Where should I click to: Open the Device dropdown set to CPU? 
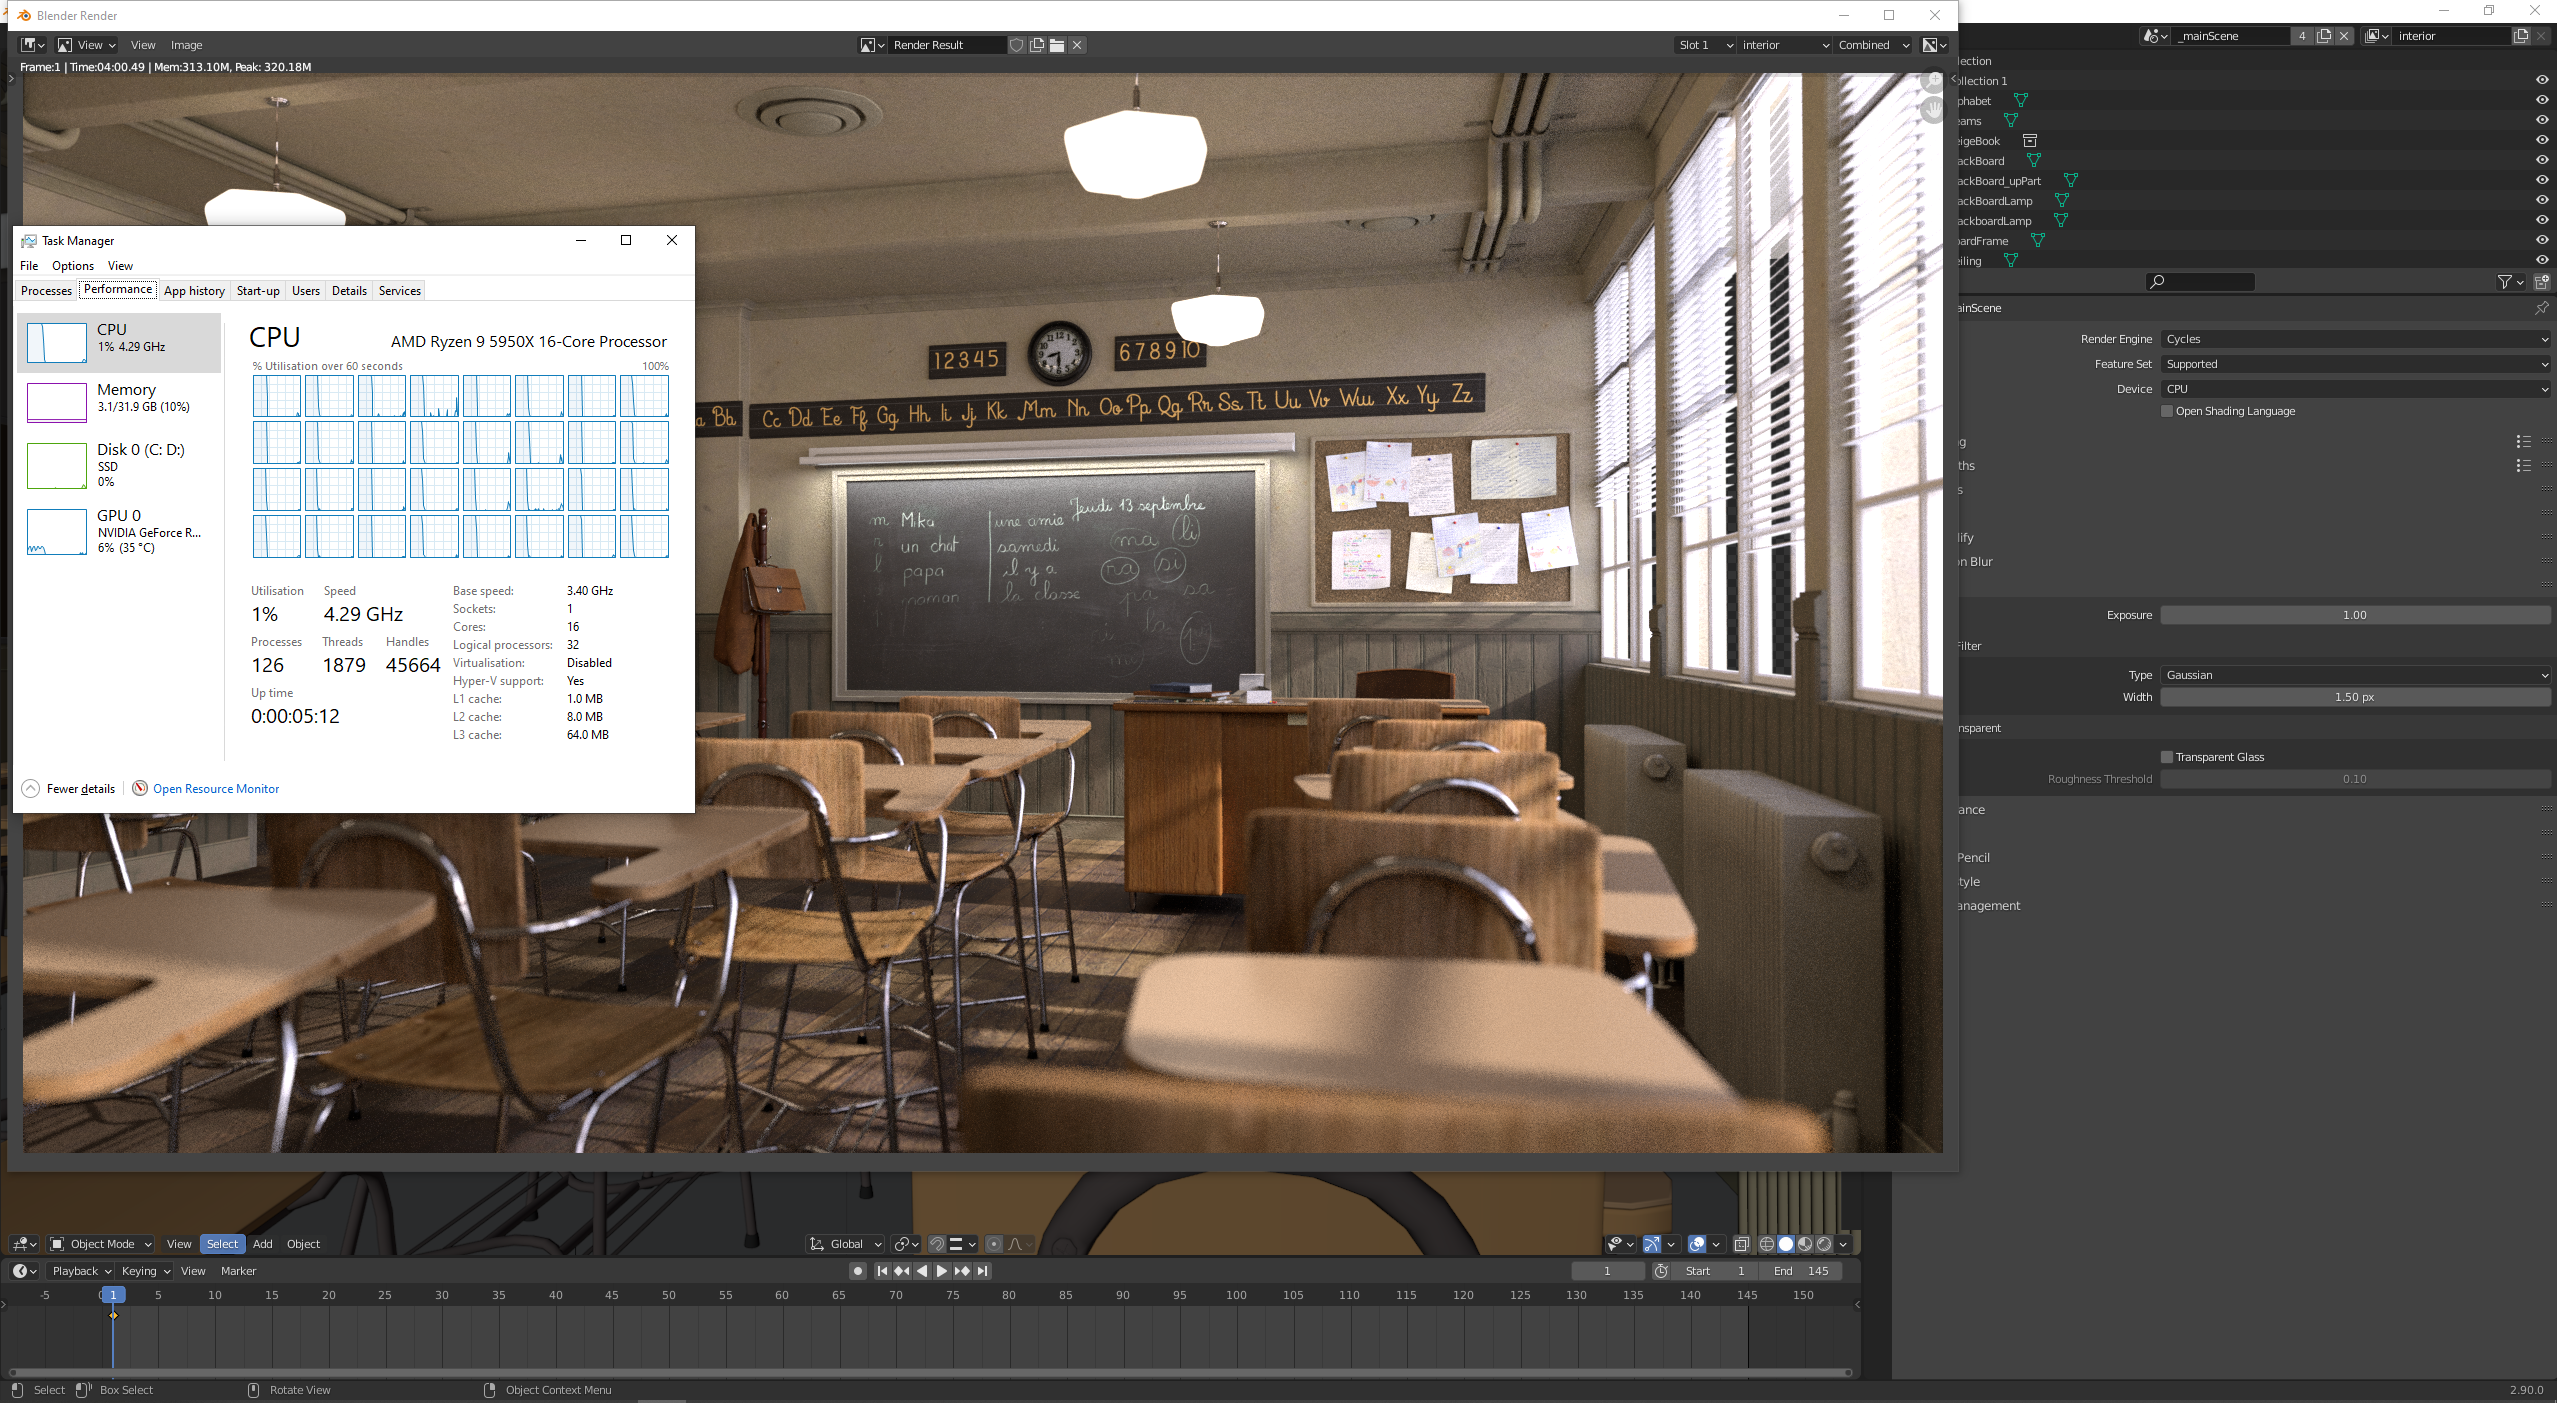[2355, 389]
